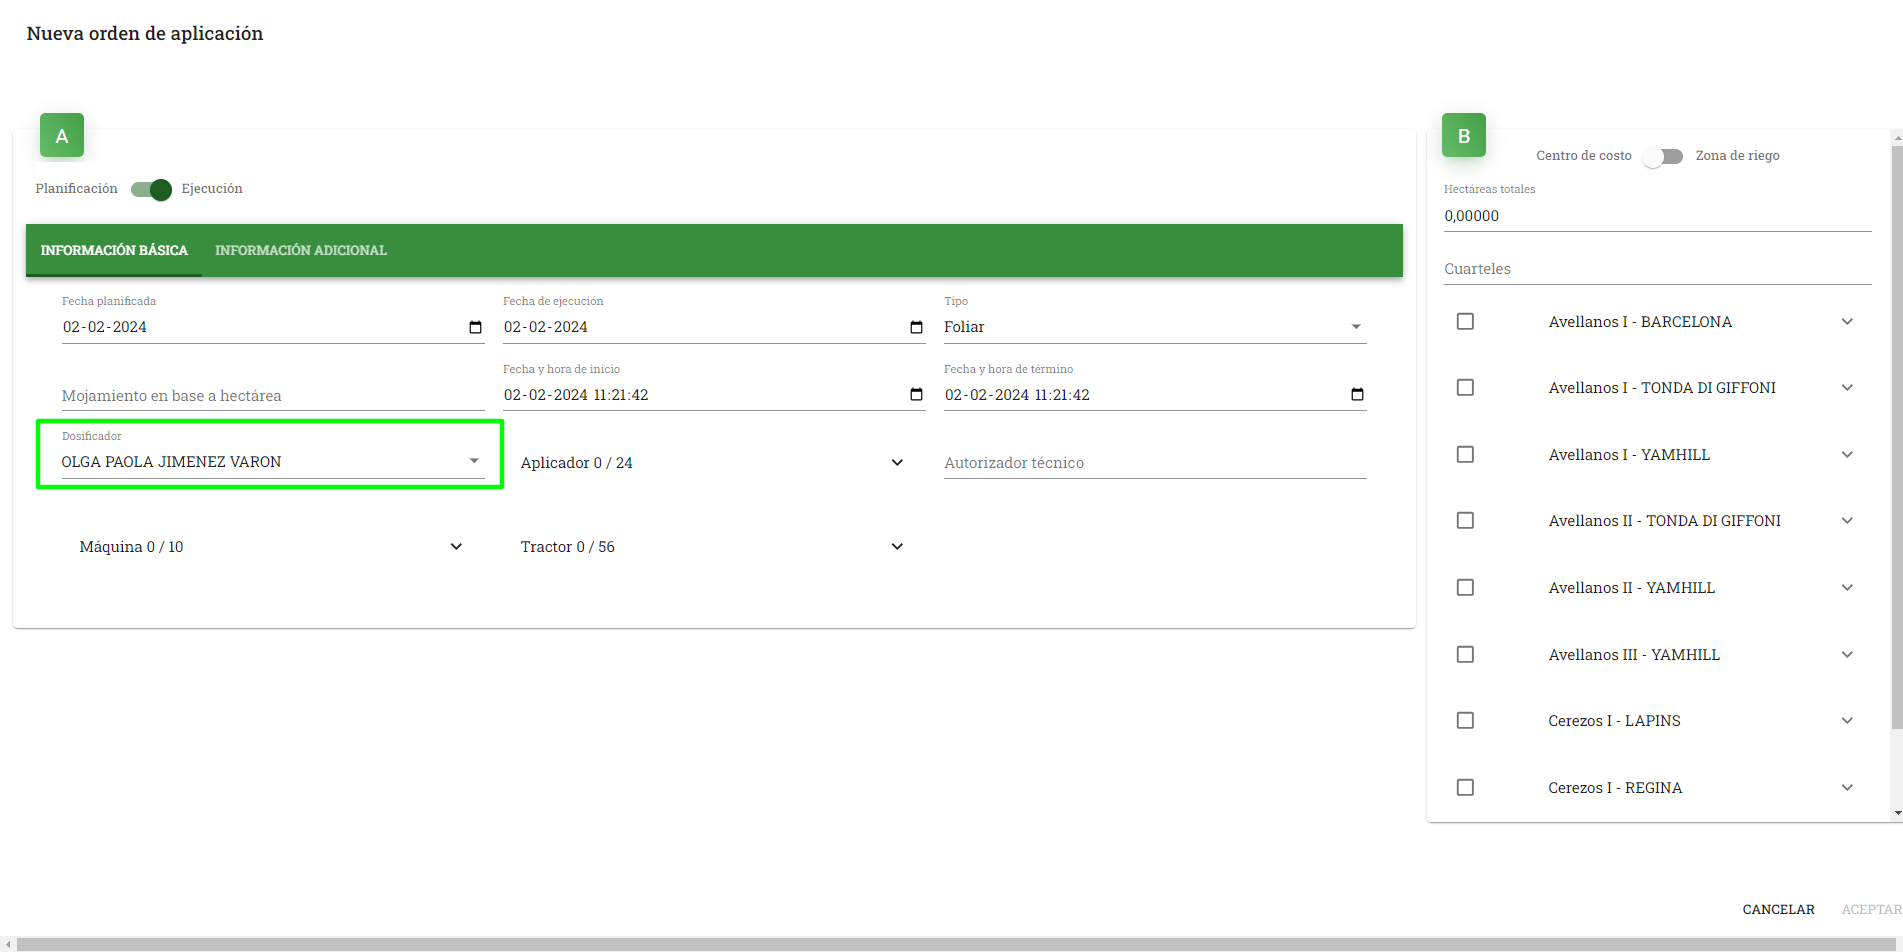Open calendar picker for Fecha planificada

pyautogui.click(x=475, y=327)
